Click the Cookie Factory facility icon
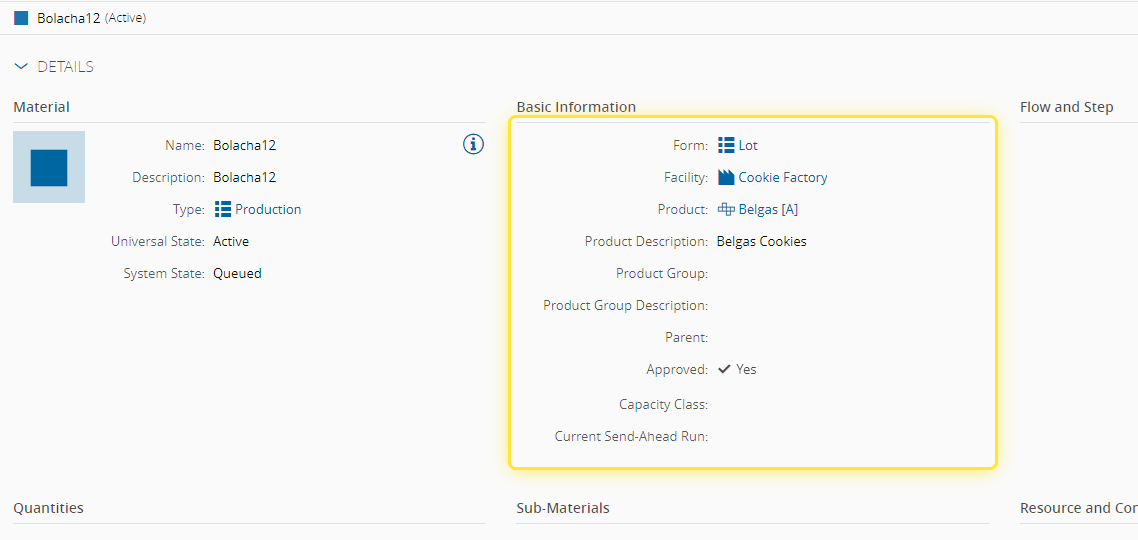 726,177
